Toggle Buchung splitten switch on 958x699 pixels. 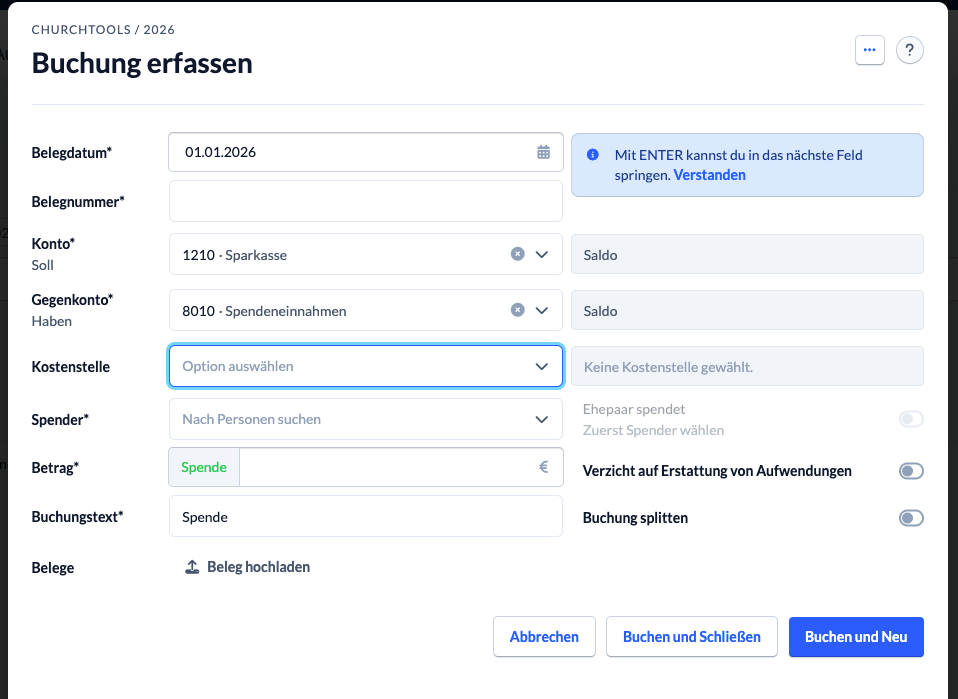click(910, 518)
